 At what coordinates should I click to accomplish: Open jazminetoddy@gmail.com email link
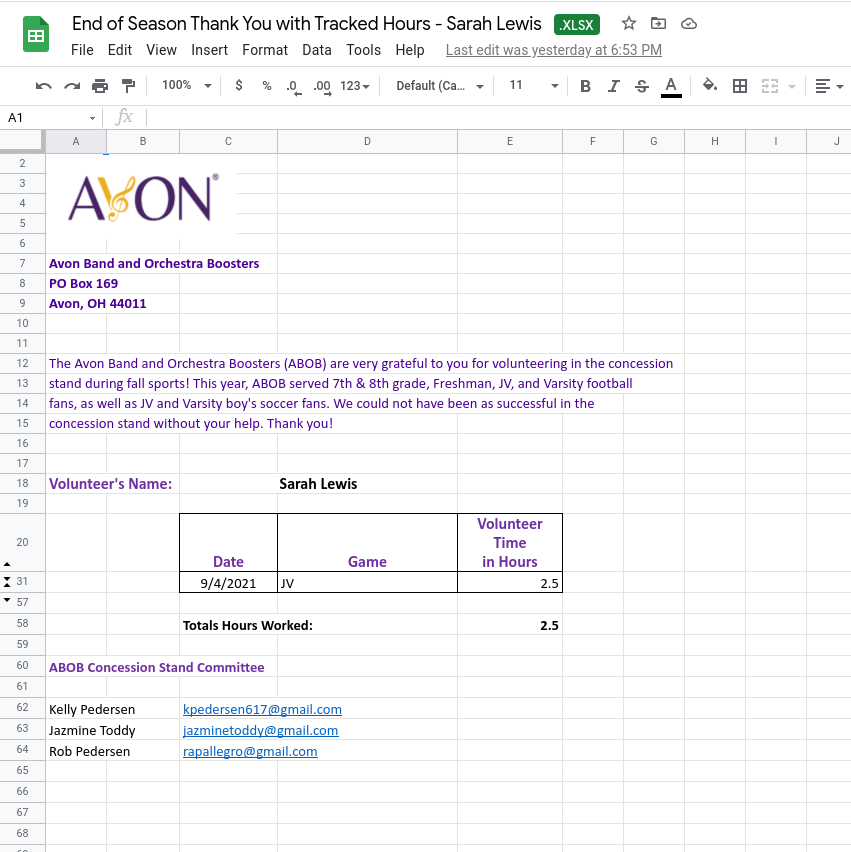tap(261, 730)
